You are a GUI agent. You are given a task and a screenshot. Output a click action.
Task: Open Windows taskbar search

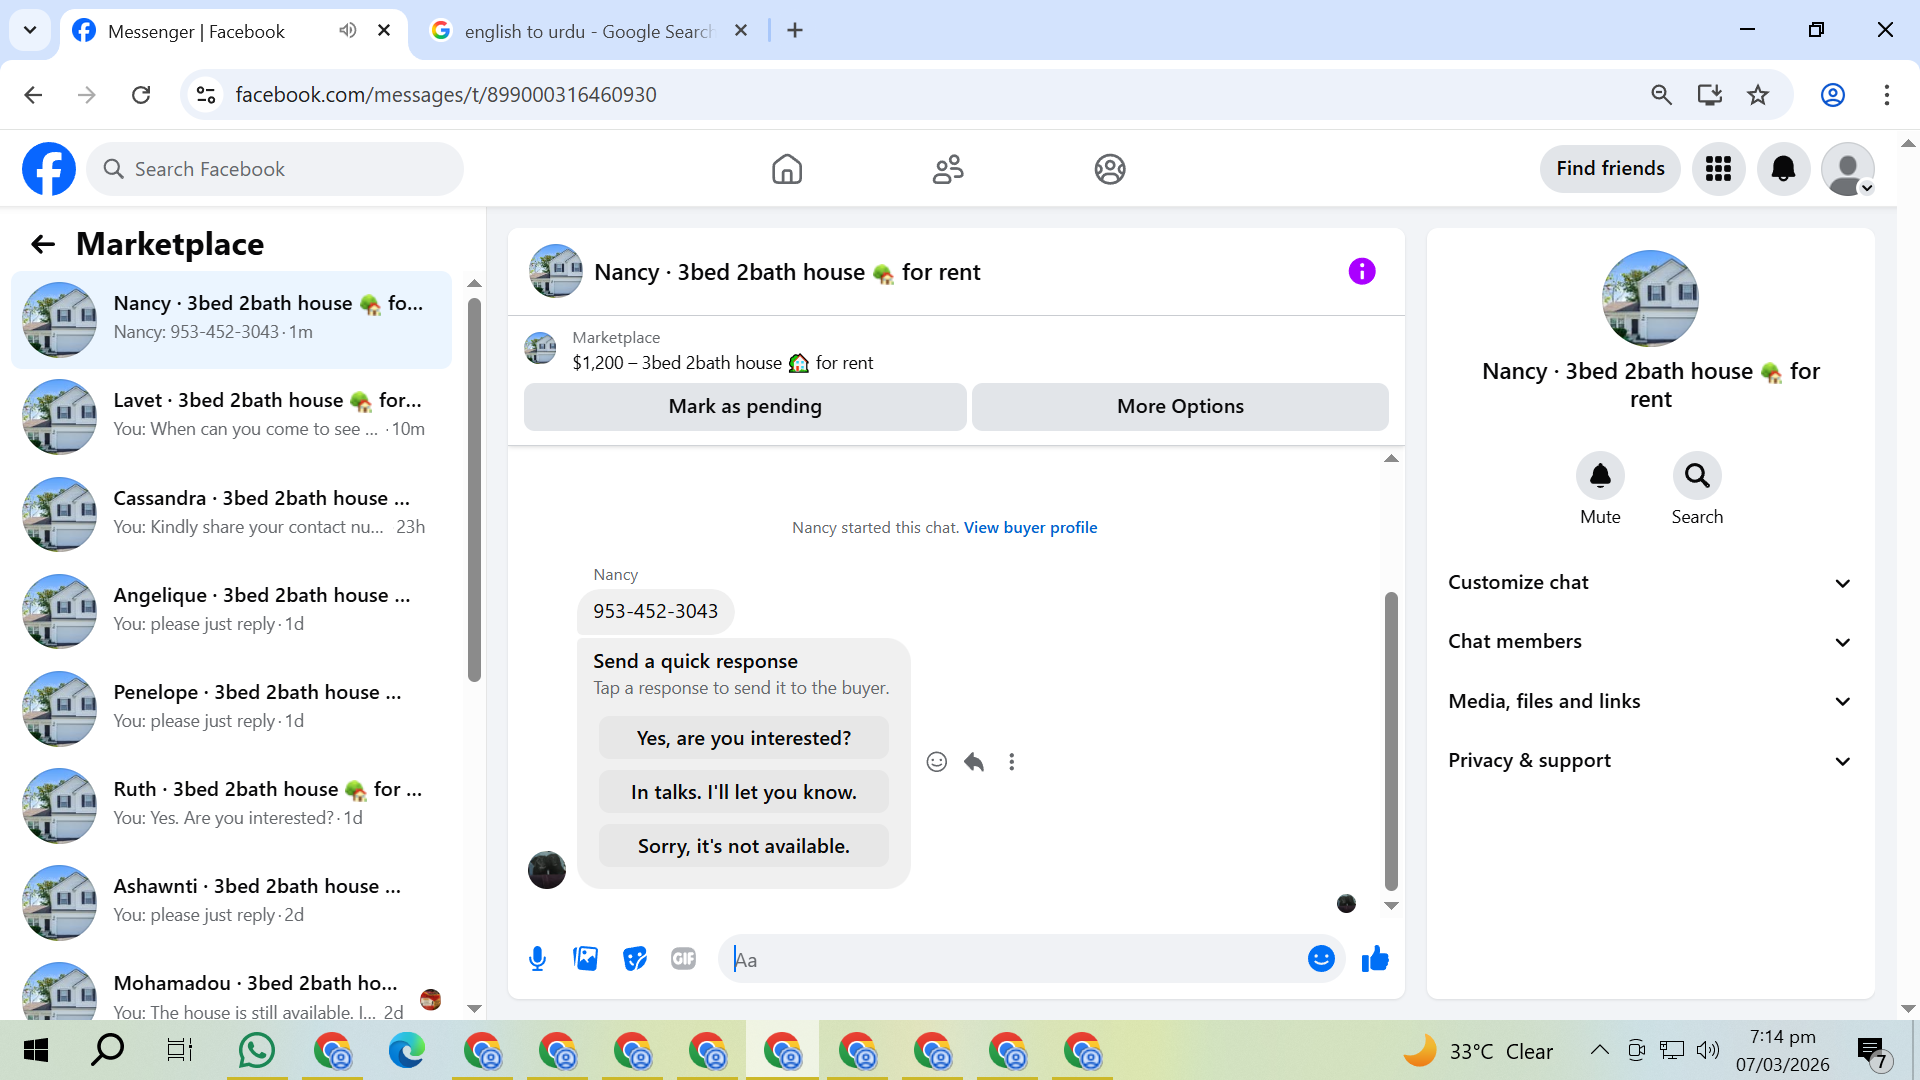coord(107,1051)
